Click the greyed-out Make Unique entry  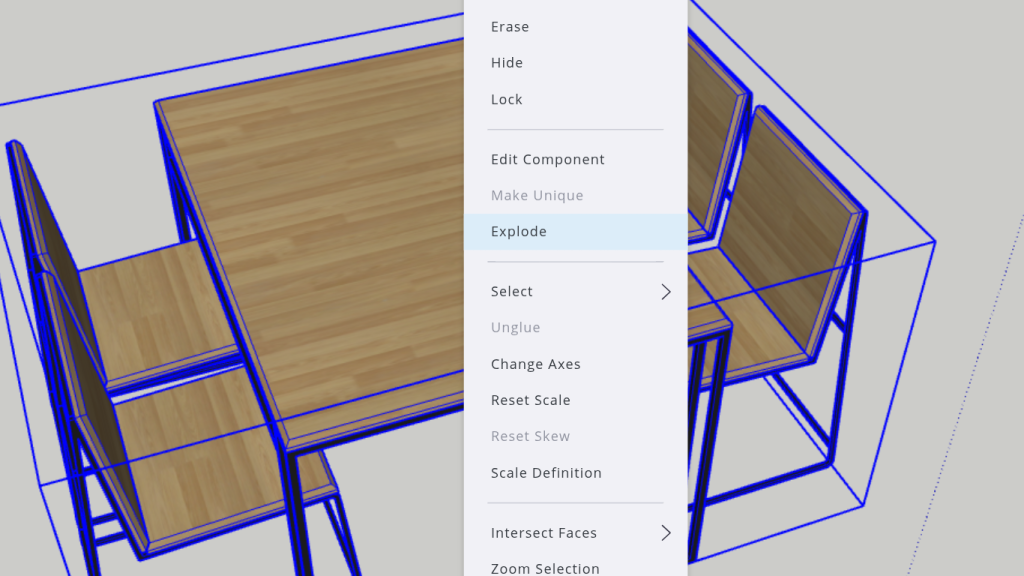click(x=537, y=196)
